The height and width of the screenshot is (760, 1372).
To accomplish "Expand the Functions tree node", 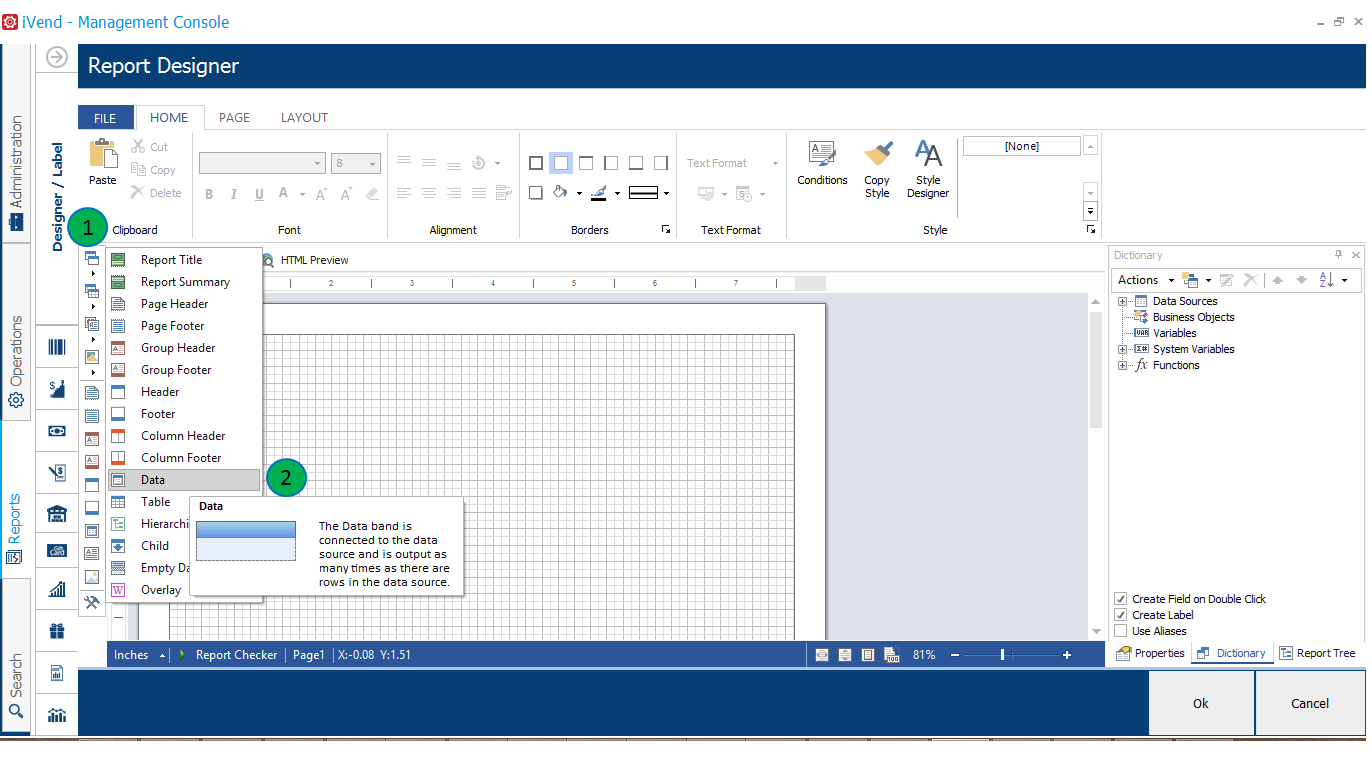I will (x=1122, y=365).
